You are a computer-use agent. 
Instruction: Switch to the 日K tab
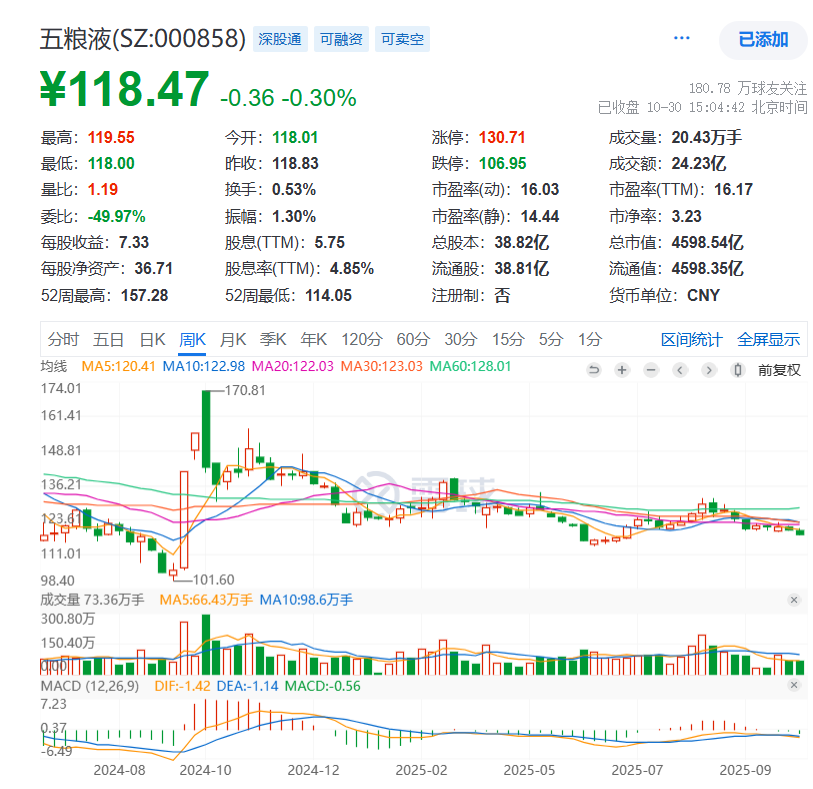tap(152, 339)
